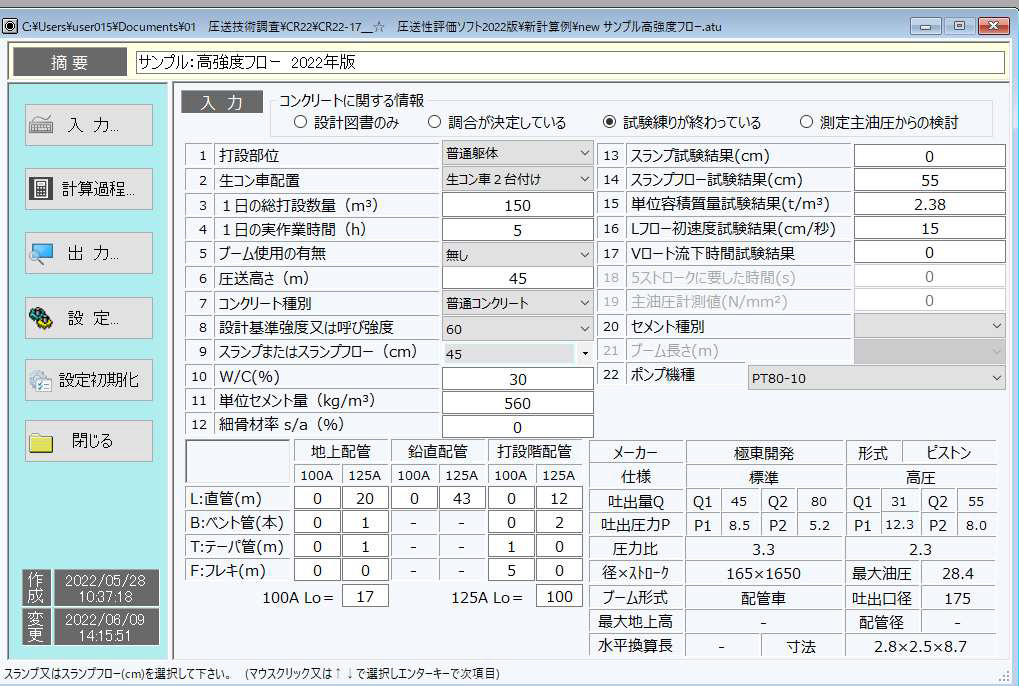Click the 入力 sidebar button

(x=89, y=125)
